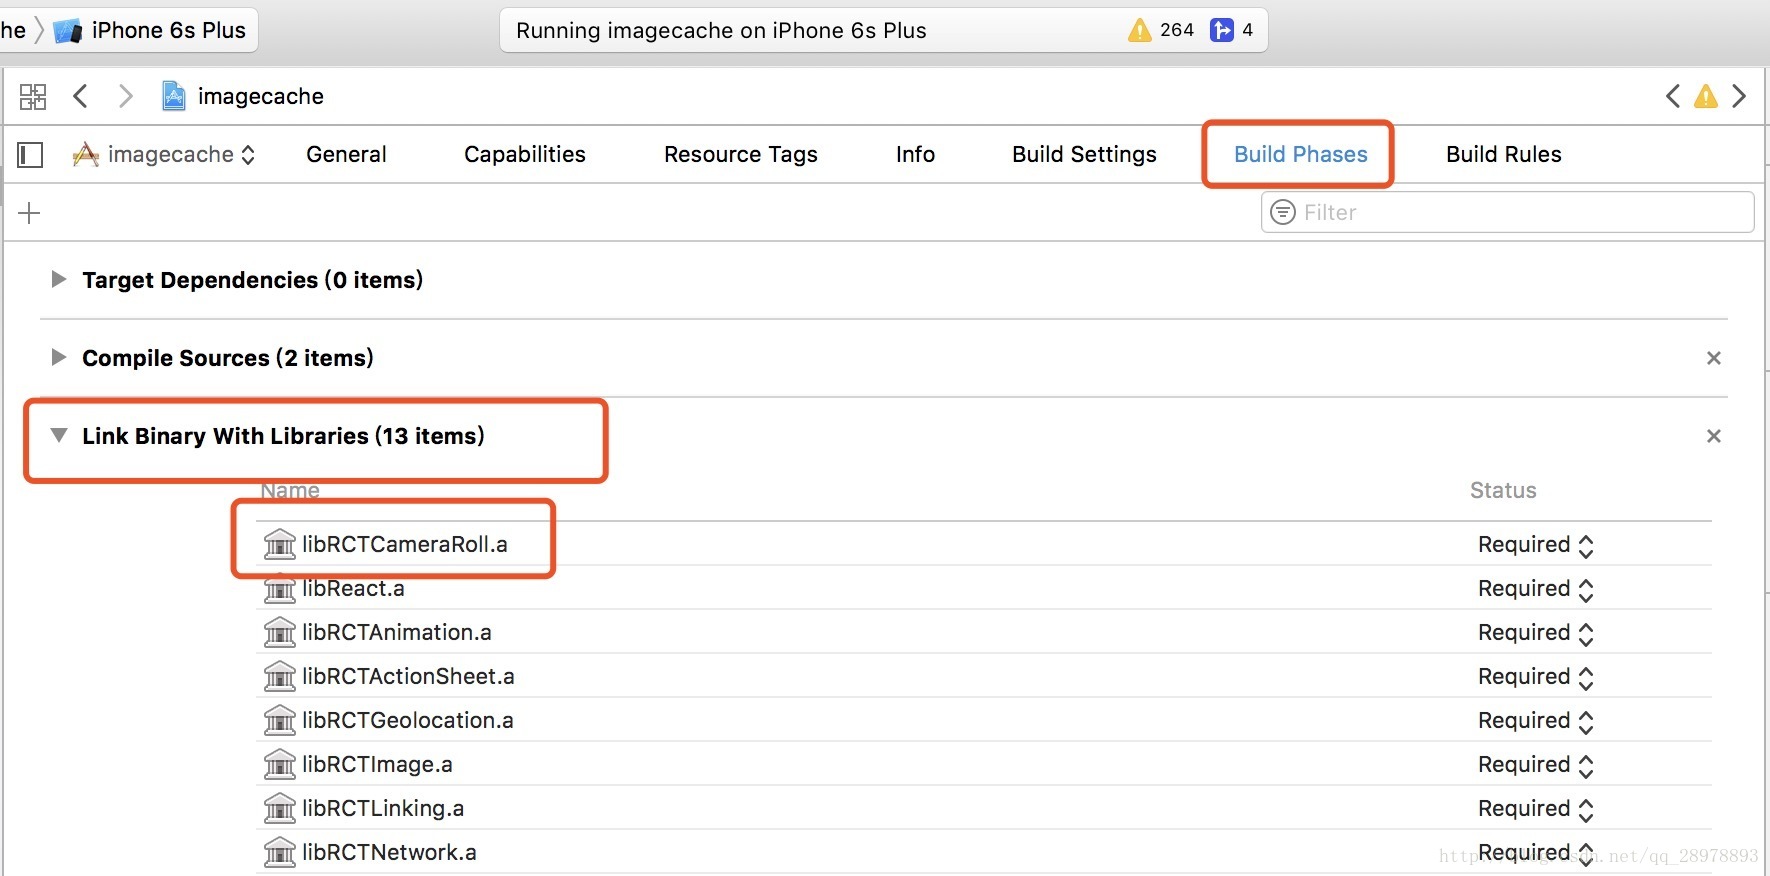Click the libRCTGeolocation.a library icon

click(280, 720)
